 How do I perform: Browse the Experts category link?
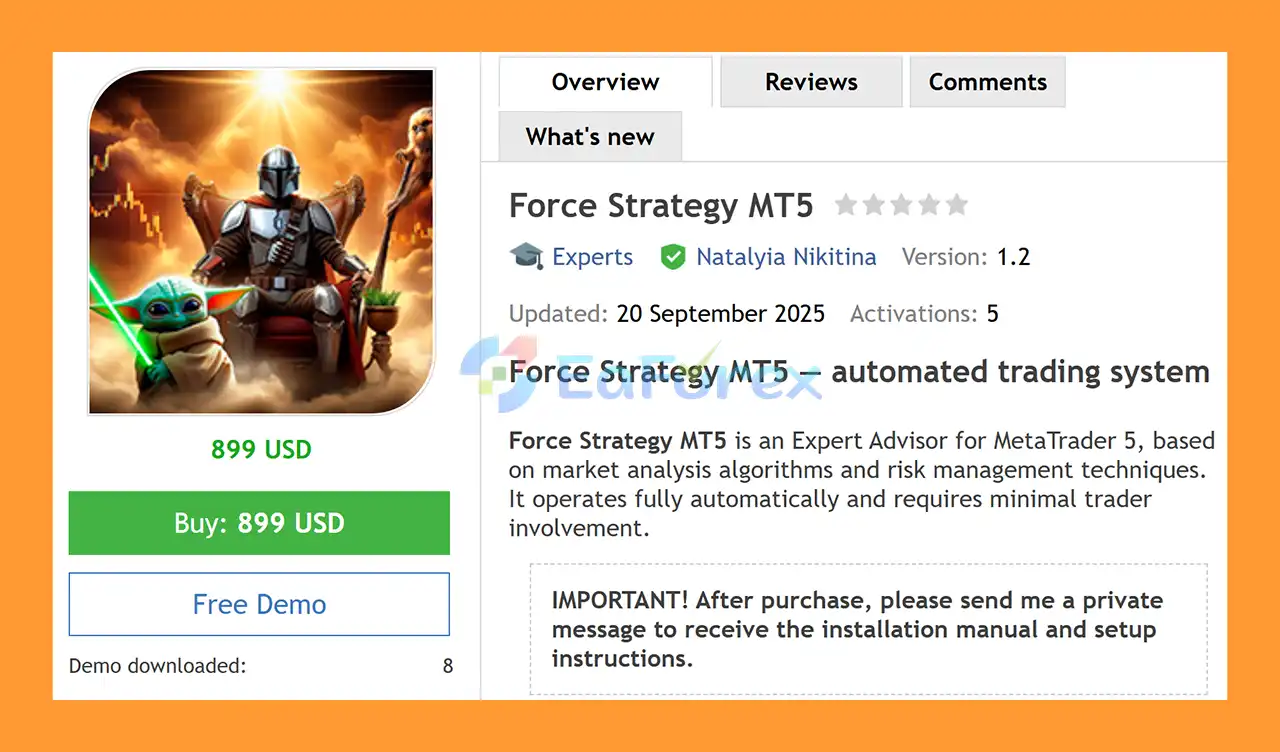pyautogui.click(x=593, y=256)
